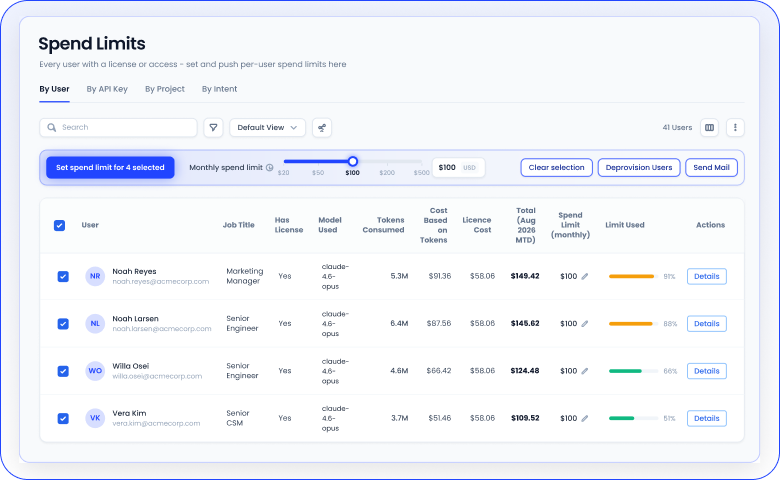Click the Job Title column header
The width and height of the screenshot is (780, 480).
click(239, 225)
